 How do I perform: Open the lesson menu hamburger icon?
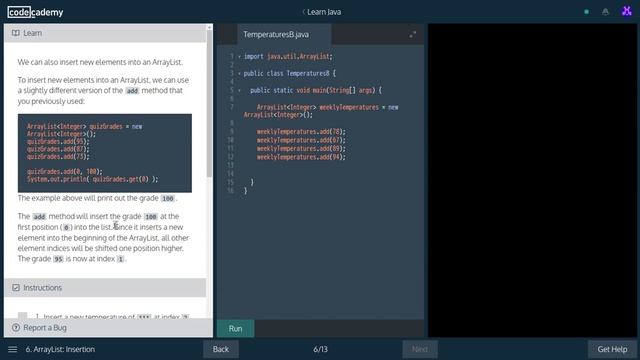click(13, 349)
